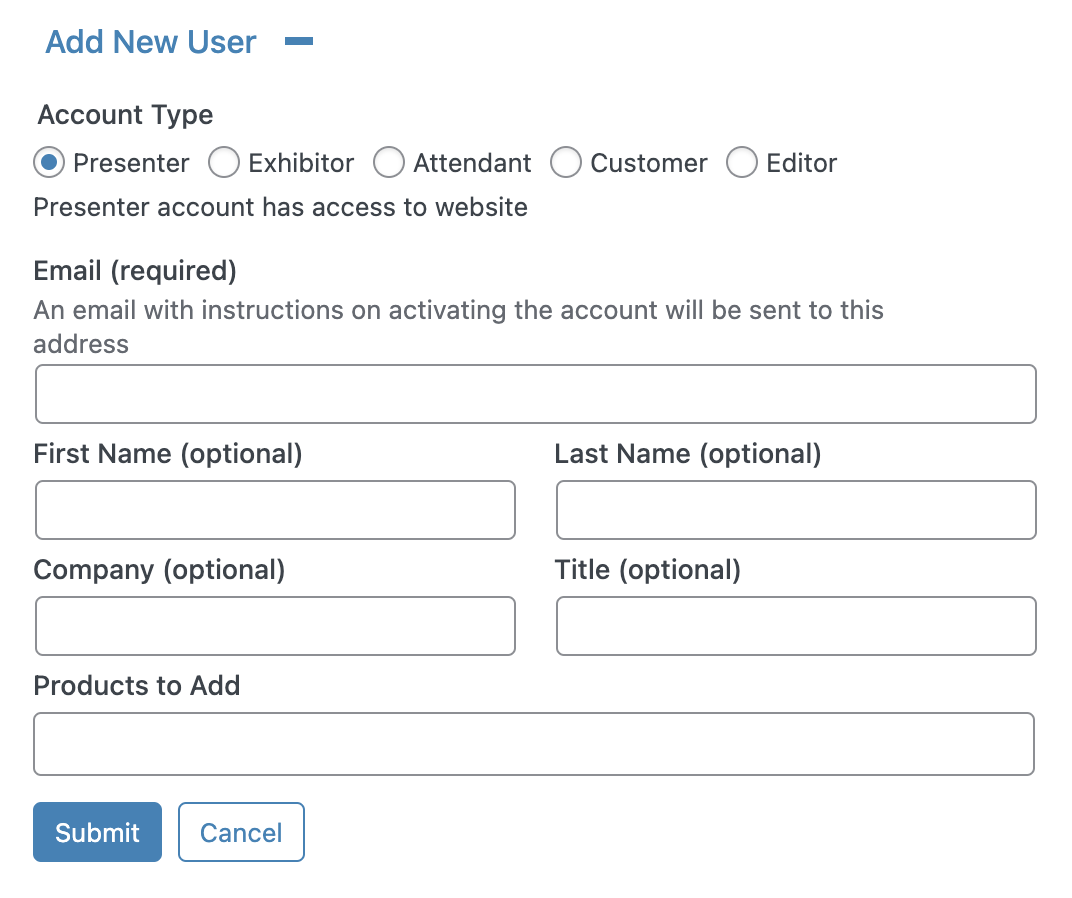Select the Editor radio button
Image resolution: width=1072 pixels, height=898 pixels.
(741, 162)
